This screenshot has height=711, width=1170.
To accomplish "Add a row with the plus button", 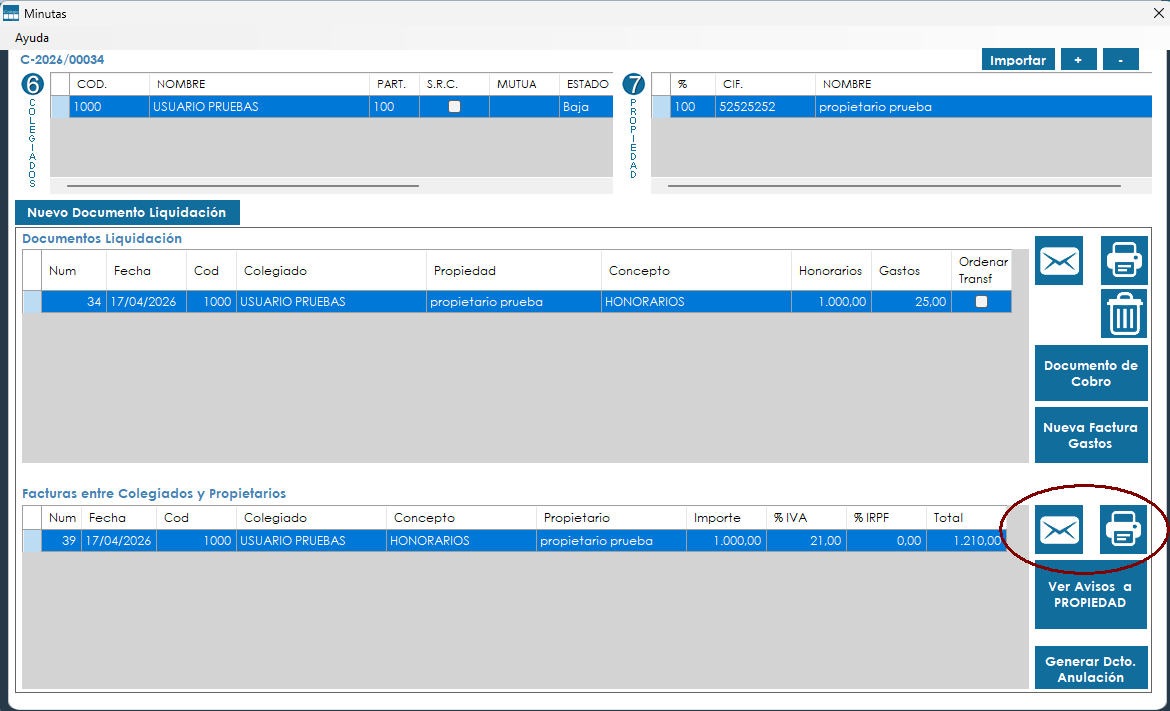I will [1078, 60].
